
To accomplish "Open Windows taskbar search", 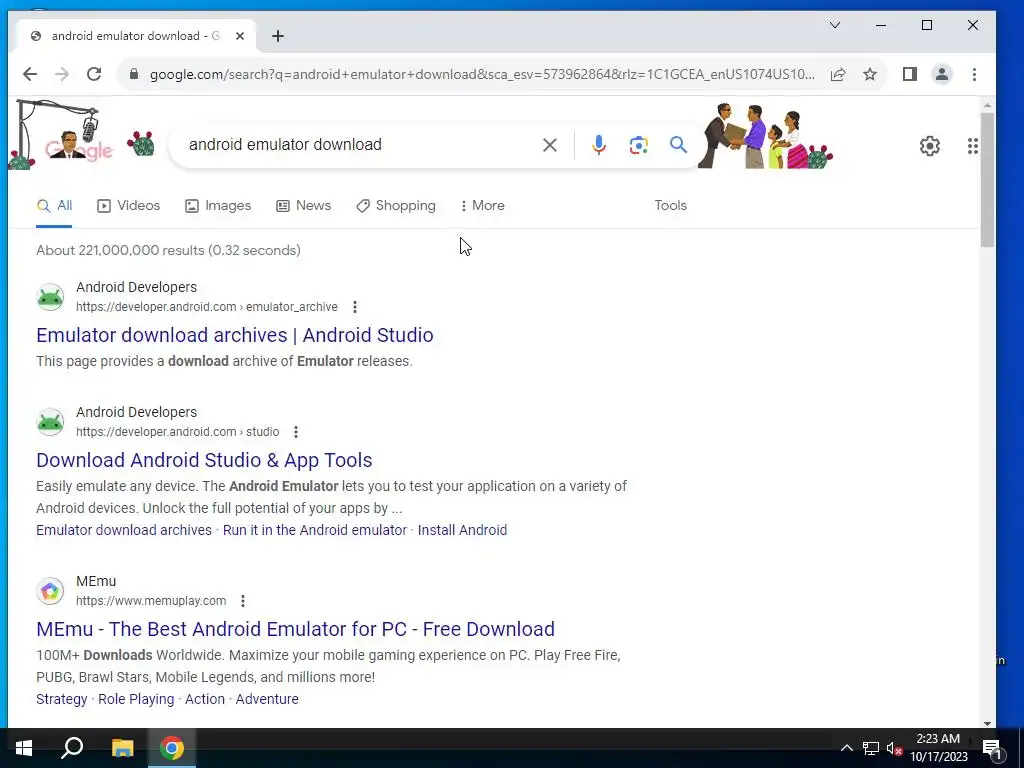I will tap(72, 748).
